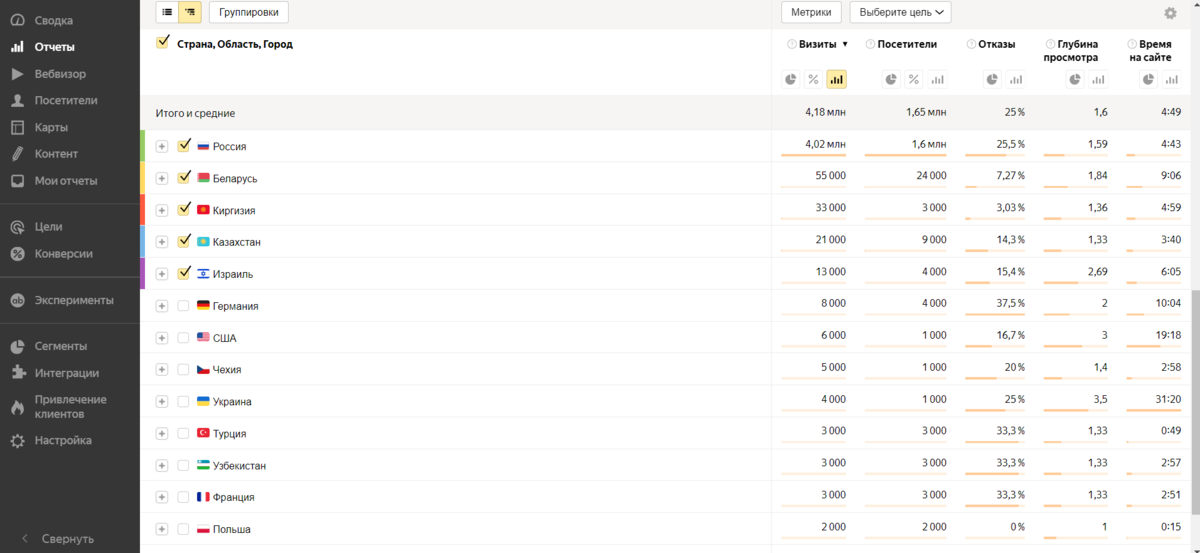
Task: Click the Интеграции puzzle icon
Action: (x=17, y=373)
